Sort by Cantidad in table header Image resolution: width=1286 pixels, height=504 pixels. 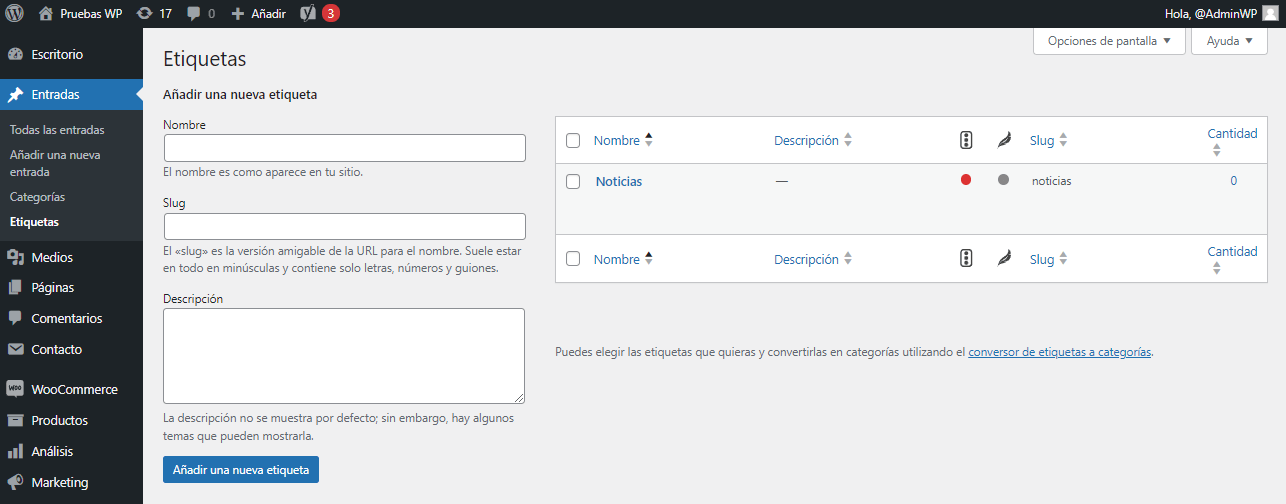(x=1232, y=141)
